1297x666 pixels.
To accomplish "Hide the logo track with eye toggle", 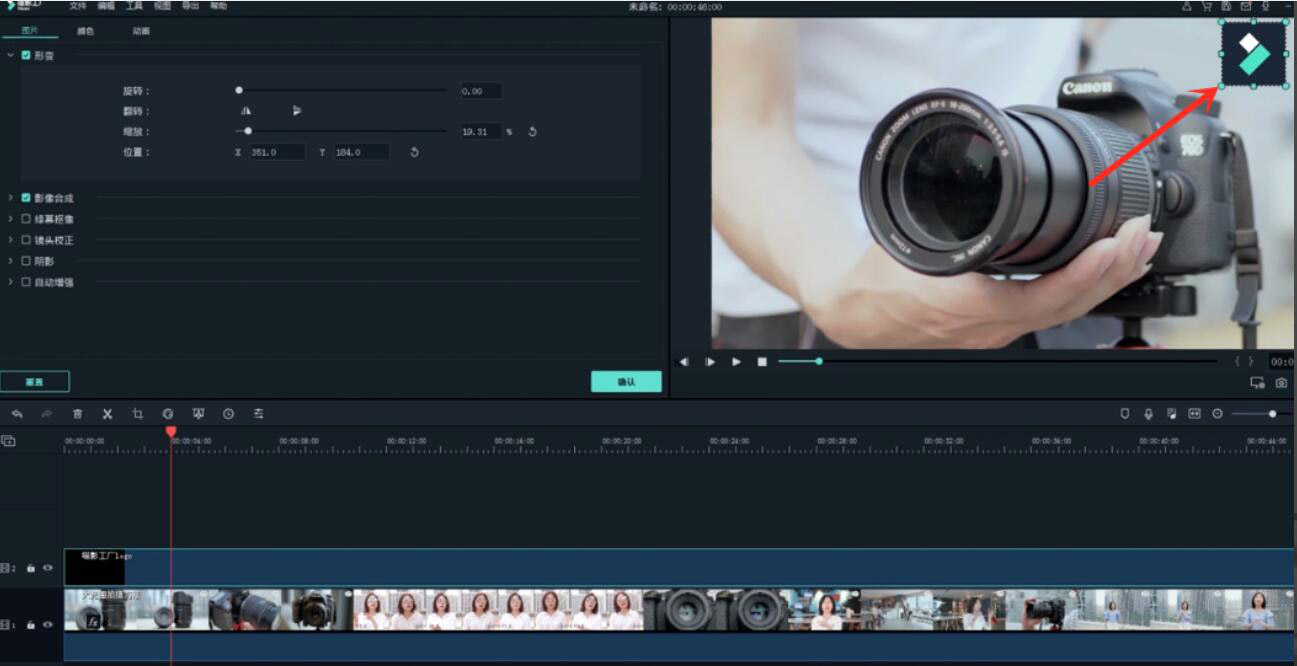I will (x=47, y=568).
